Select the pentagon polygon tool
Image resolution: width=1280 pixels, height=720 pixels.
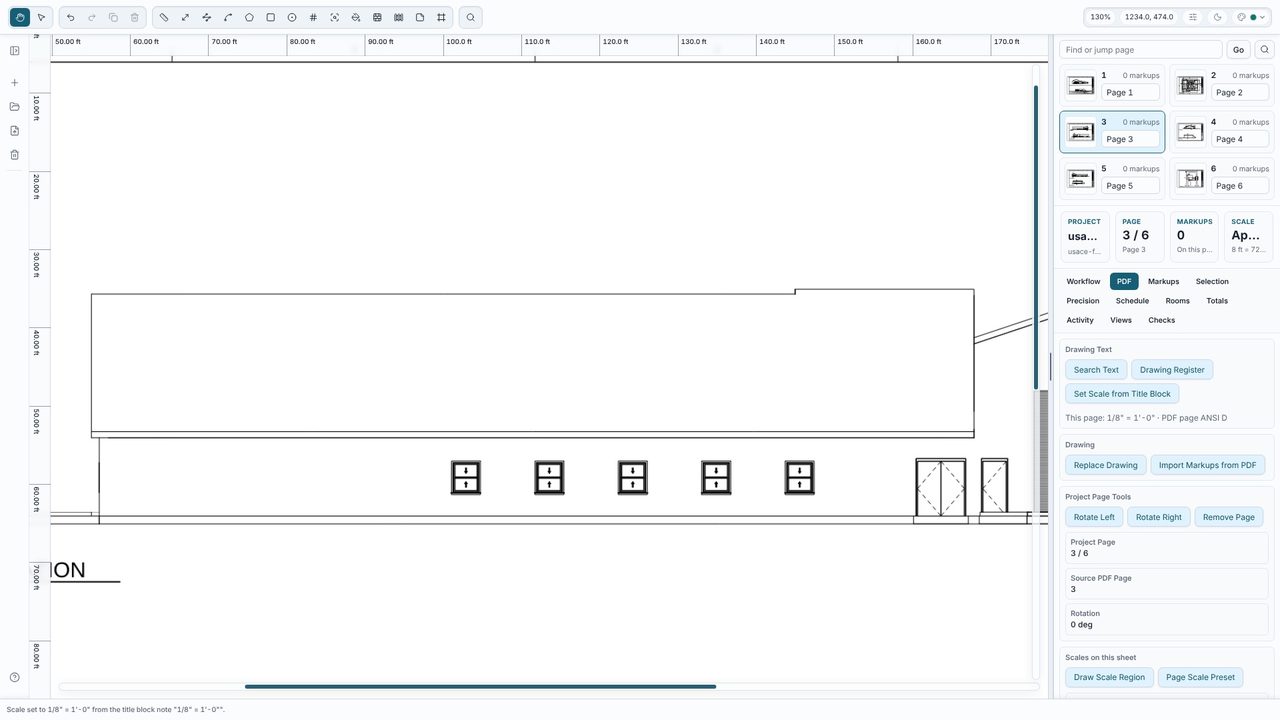(x=249, y=17)
